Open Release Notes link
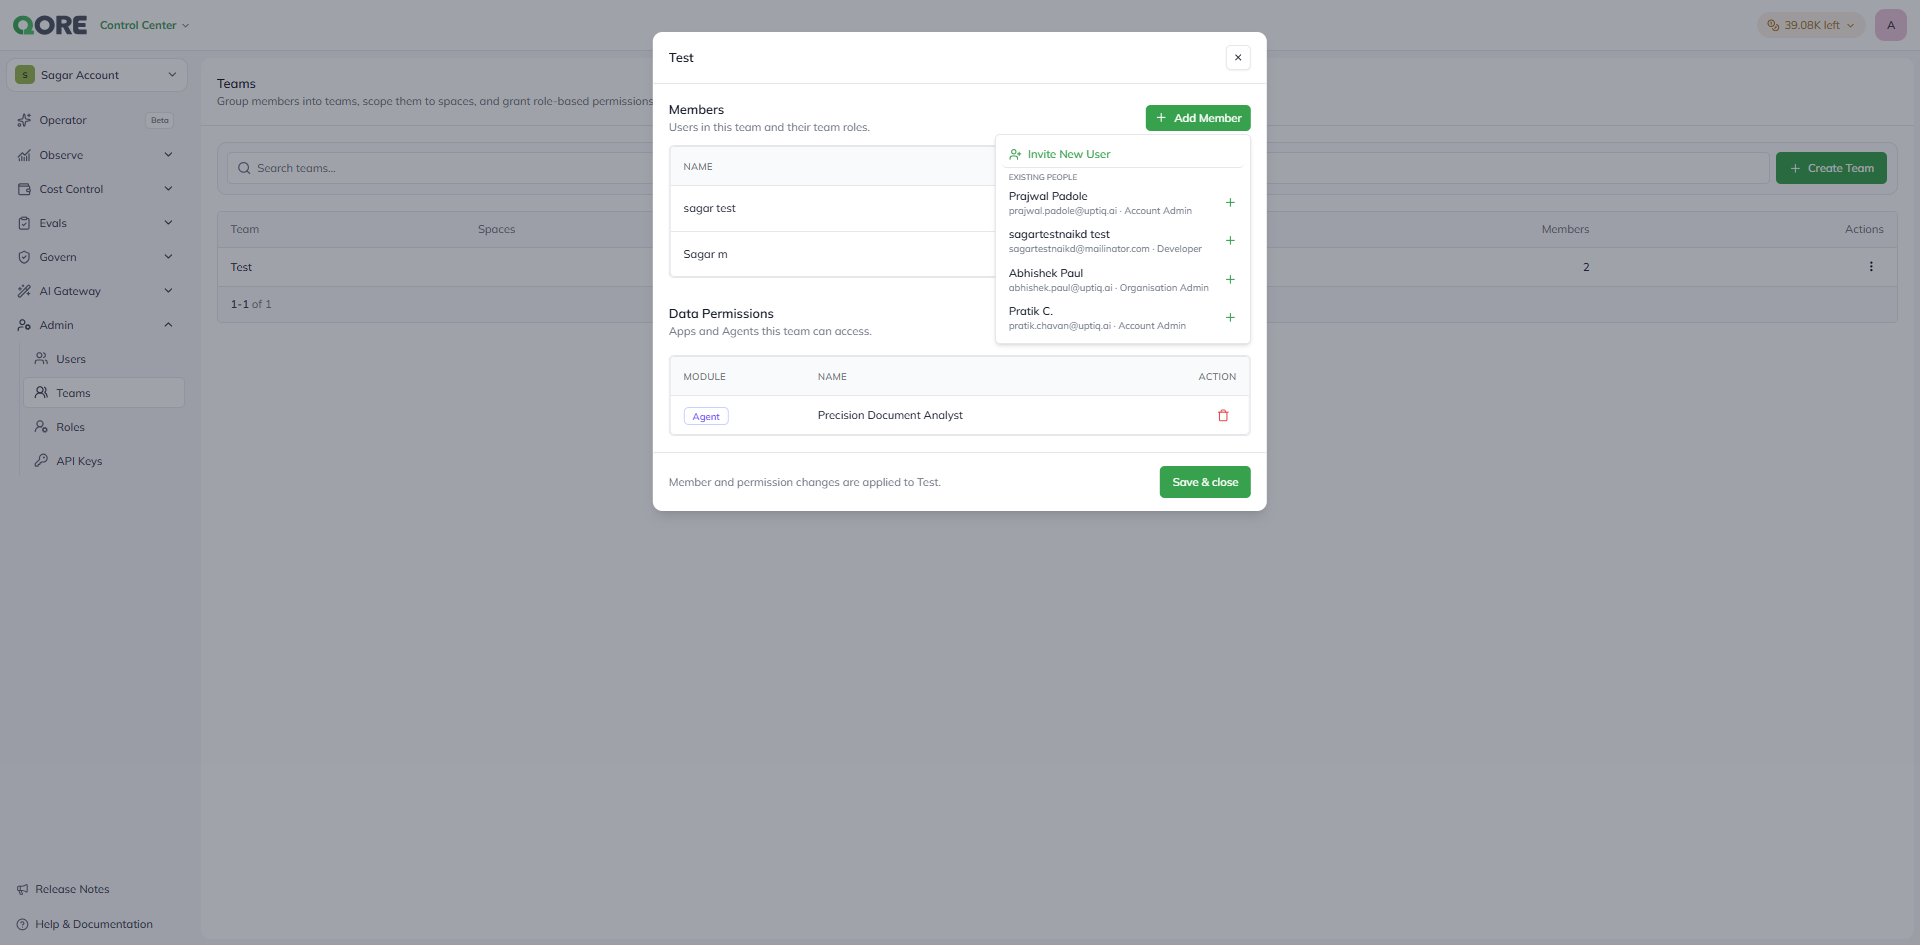The width and height of the screenshot is (1920, 945). (72, 890)
